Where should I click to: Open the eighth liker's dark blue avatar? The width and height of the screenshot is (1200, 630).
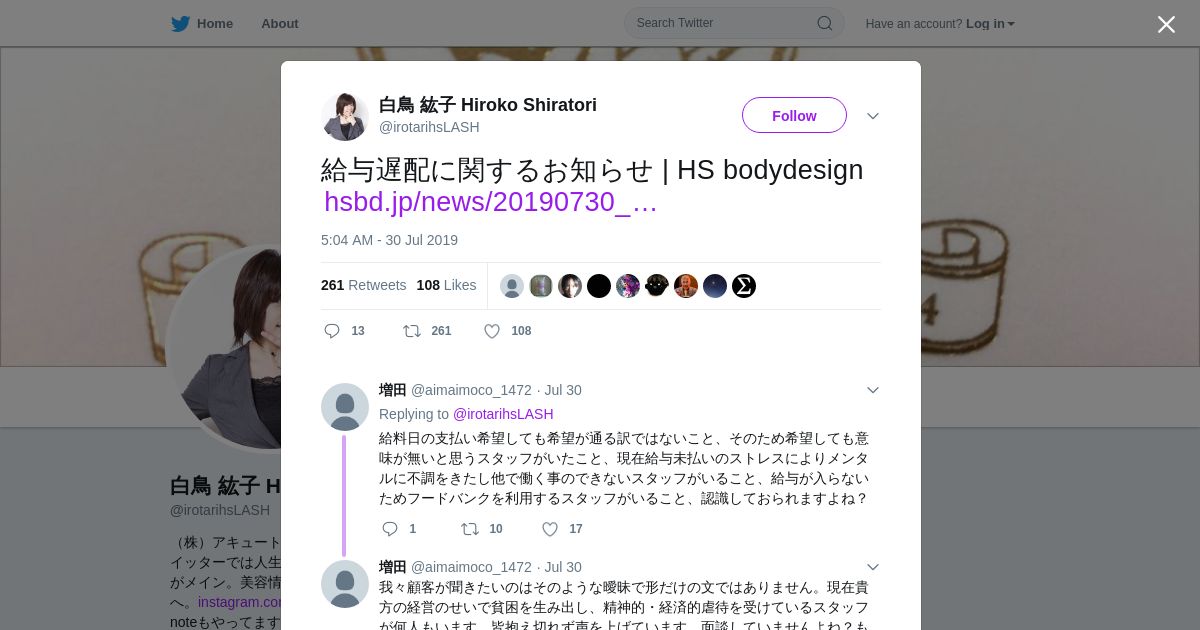pos(715,286)
